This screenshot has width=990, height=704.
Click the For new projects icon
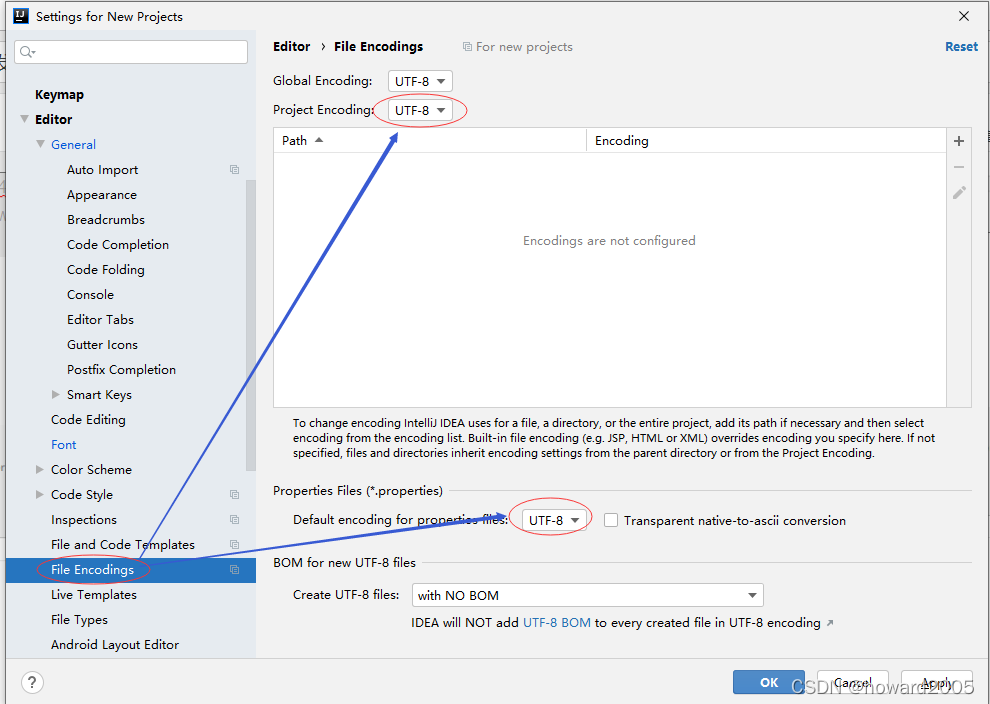[x=467, y=47]
